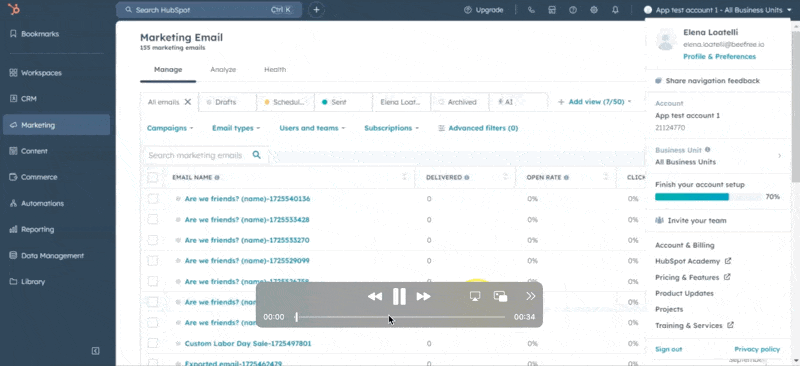The image size is (800, 366).
Task: Open email Are we friends? (name)-1725540136
Action: pos(247,199)
